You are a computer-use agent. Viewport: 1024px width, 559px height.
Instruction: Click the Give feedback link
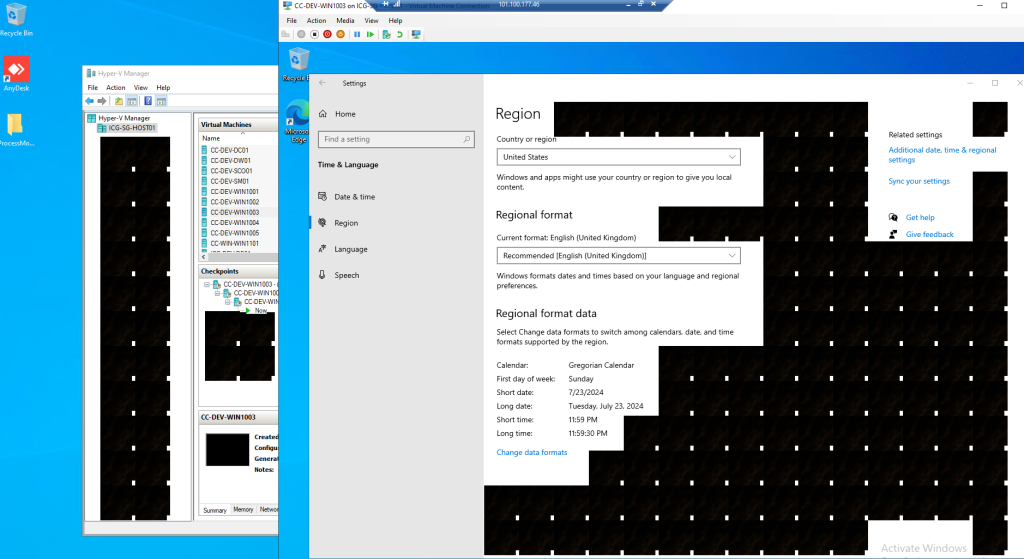pos(929,234)
